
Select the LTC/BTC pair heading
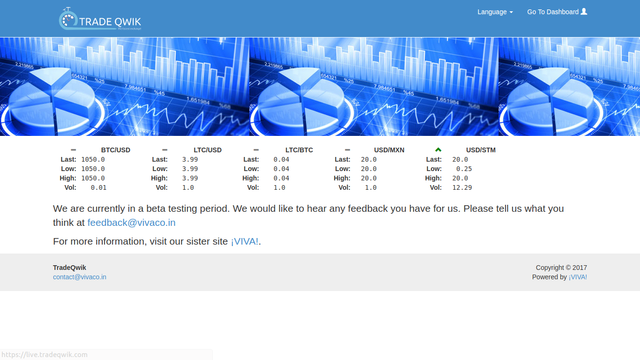point(299,150)
